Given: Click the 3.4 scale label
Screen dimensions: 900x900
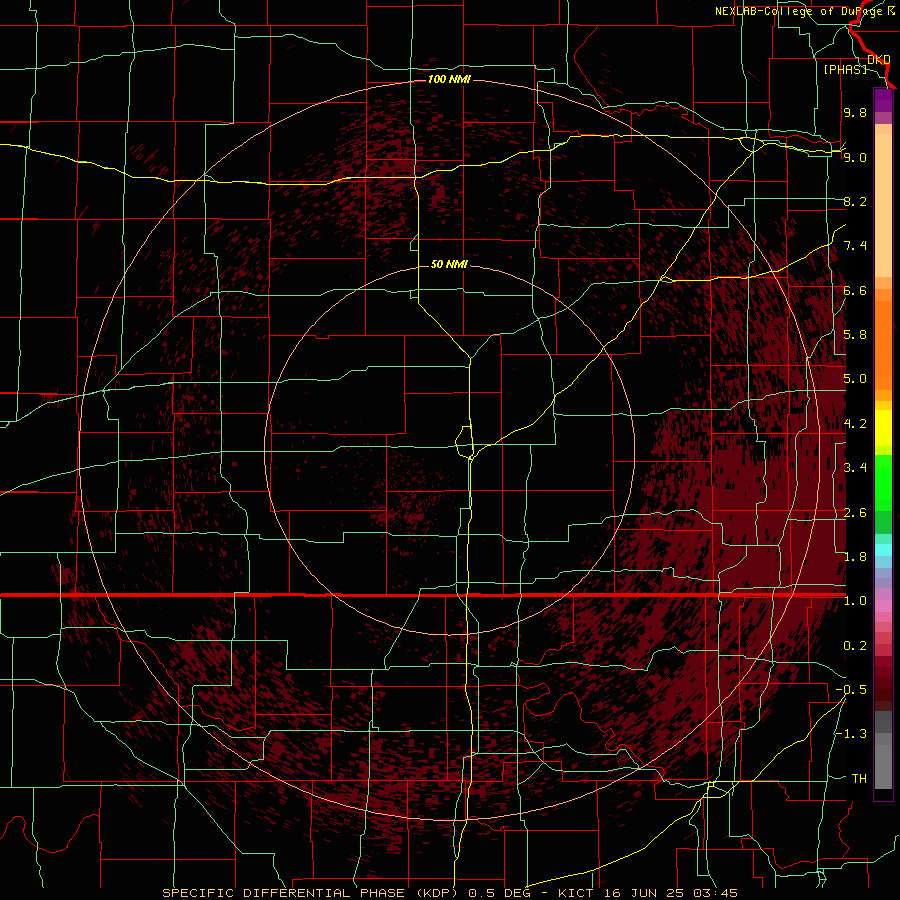Looking at the screenshot, I should pyautogui.click(x=855, y=467).
